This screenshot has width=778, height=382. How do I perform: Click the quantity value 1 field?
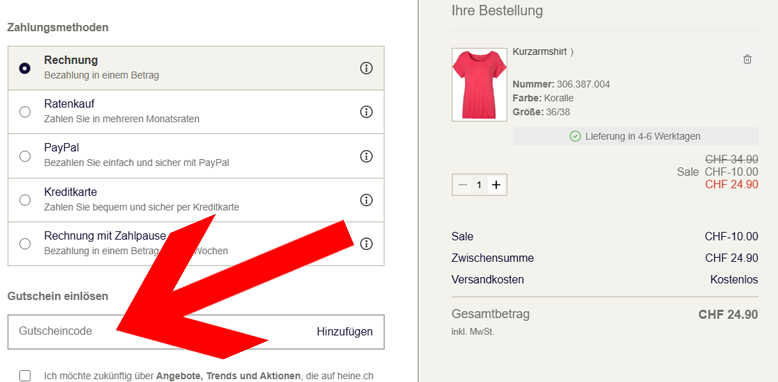click(479, 185)
